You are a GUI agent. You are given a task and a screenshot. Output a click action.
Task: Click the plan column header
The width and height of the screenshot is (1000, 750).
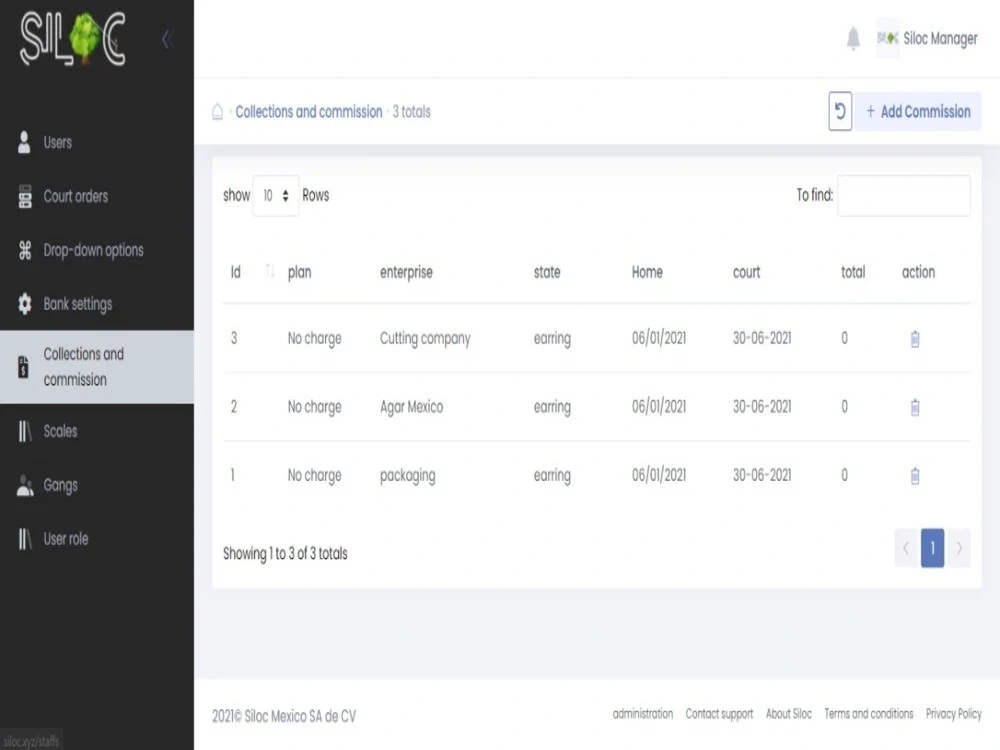coord(299,272)
